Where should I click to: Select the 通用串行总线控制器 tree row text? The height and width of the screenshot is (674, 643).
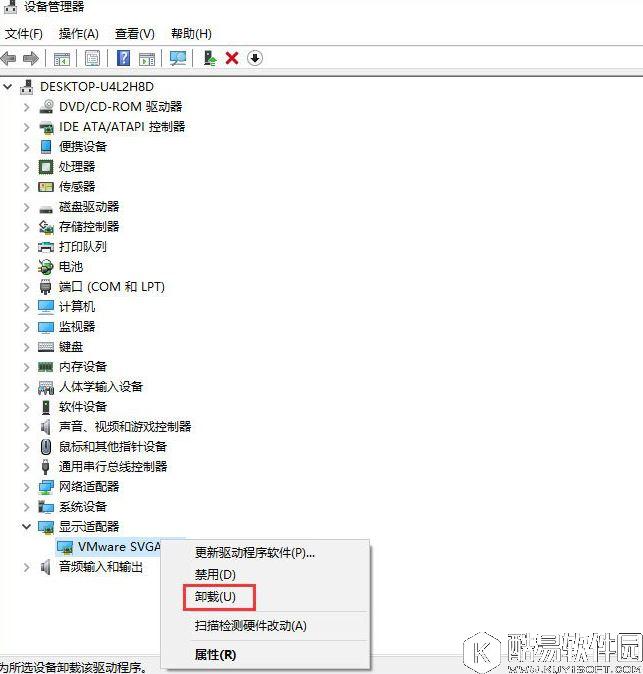113,467
